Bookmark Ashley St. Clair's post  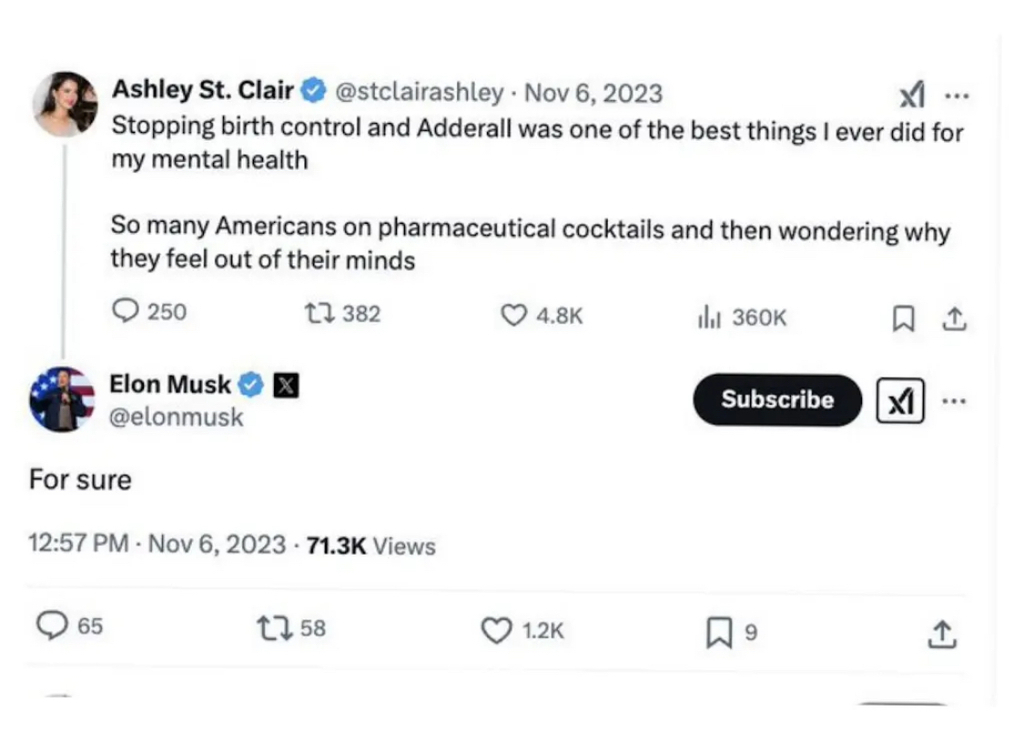click(x=903, y=319)
